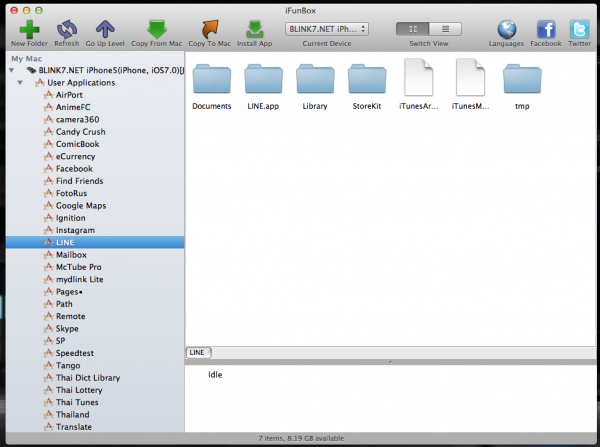
Task: Collapse the User Applications node
Action: [20, 83]
